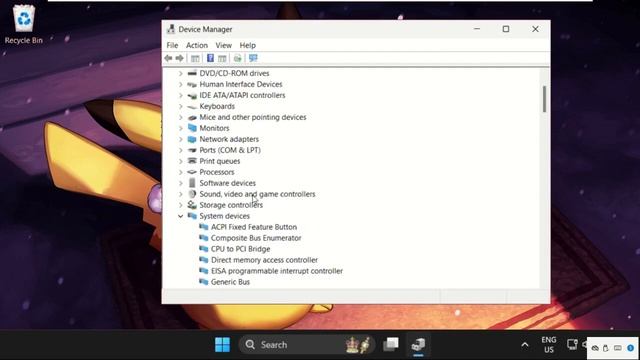Click the taskbar Search box
This screenshot has height=360, width=640.
tap(306, 345)
